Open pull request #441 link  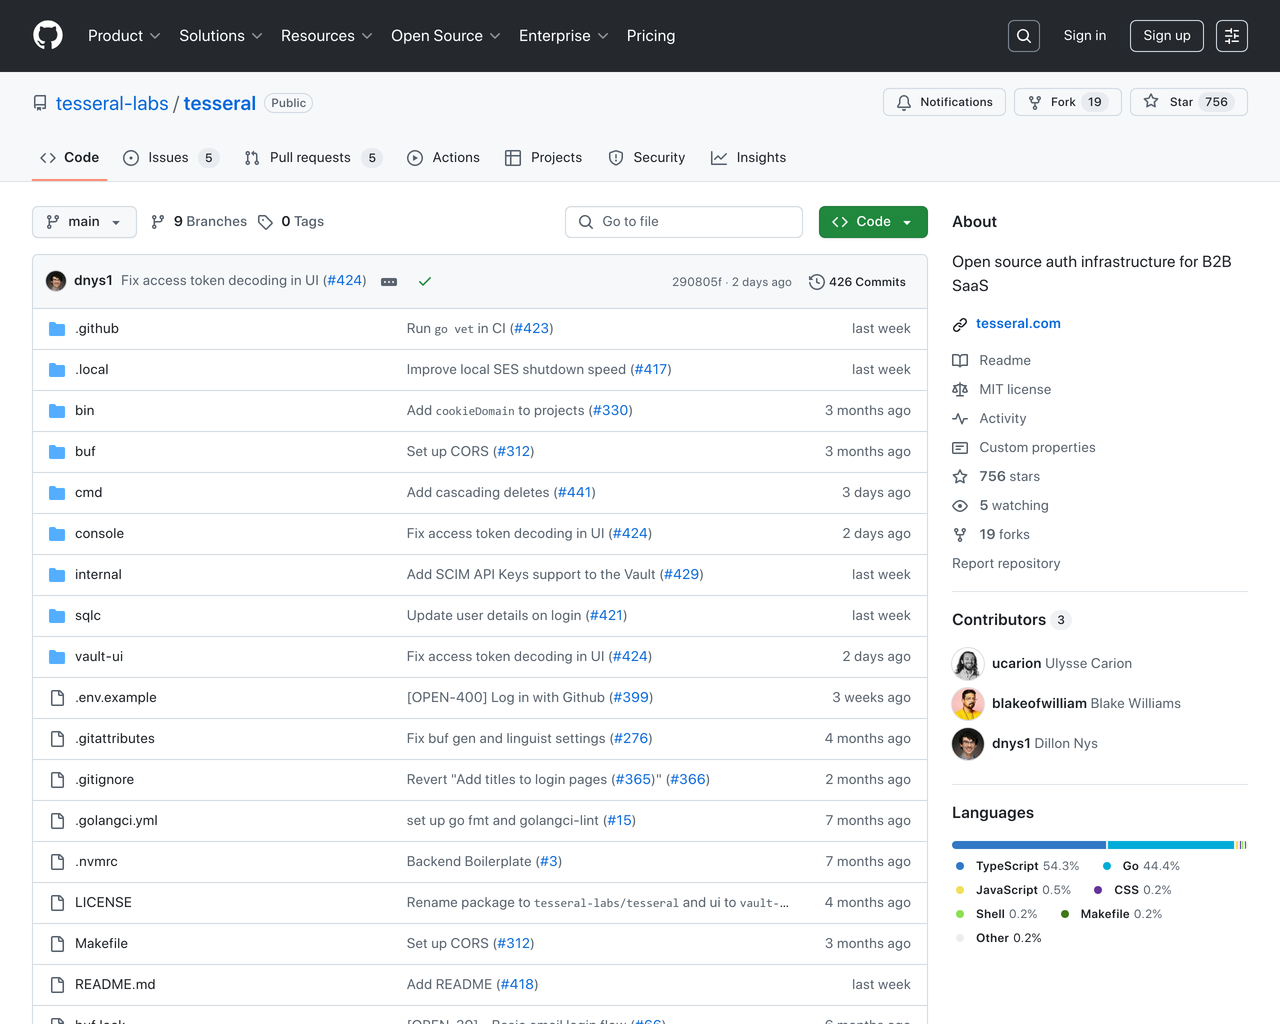(574, 493)
